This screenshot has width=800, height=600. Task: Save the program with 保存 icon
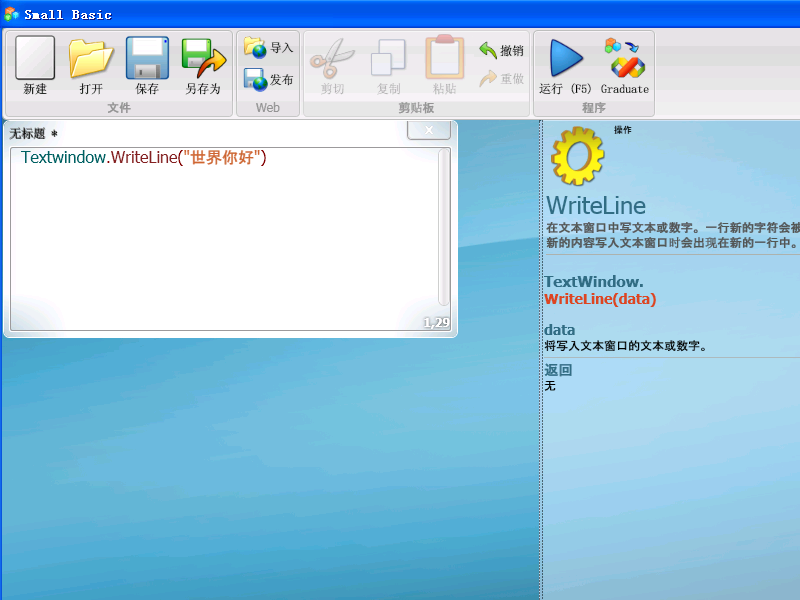[146, 60]
